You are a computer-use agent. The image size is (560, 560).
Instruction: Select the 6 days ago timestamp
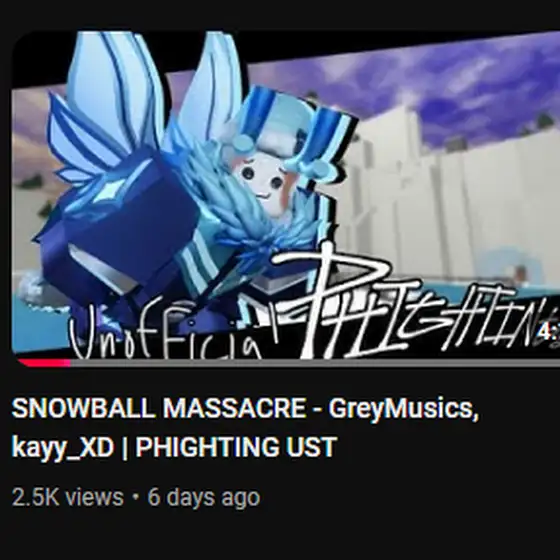pyautogui.click(x=204, y=497)
